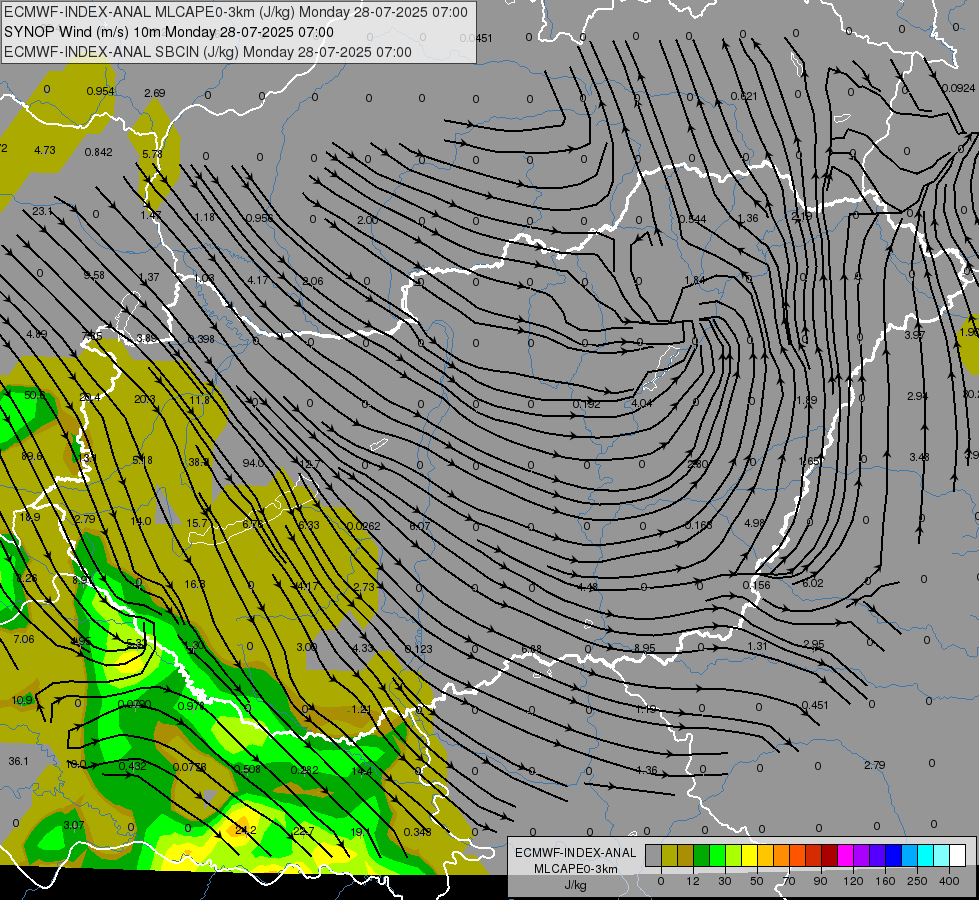Click the dark green legend swatch
Image resolution: width=979 pixels, height=900 pixels.
[701, 856]
